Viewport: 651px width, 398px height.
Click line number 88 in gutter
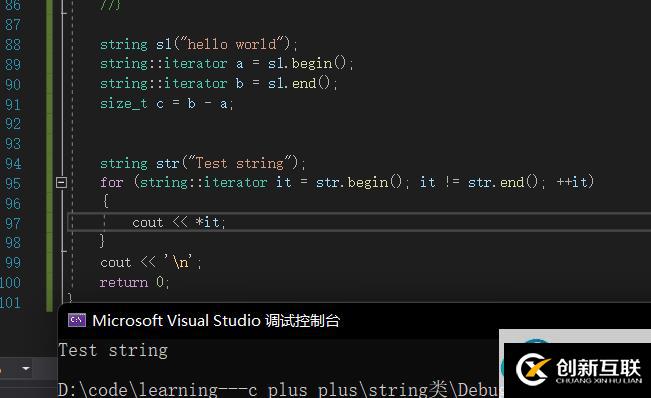(13, 44)
